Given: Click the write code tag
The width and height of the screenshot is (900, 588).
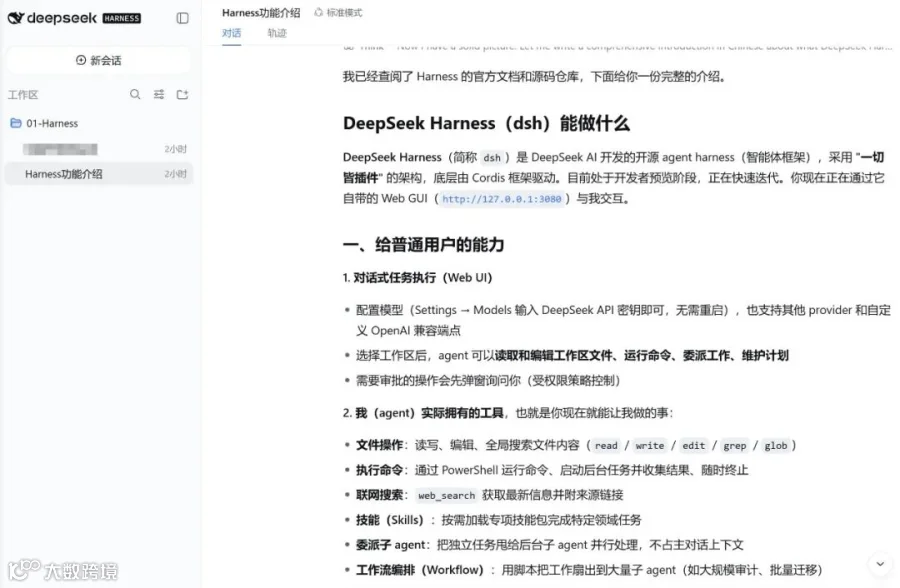Looking at the screenshot, I should [650, 446].
